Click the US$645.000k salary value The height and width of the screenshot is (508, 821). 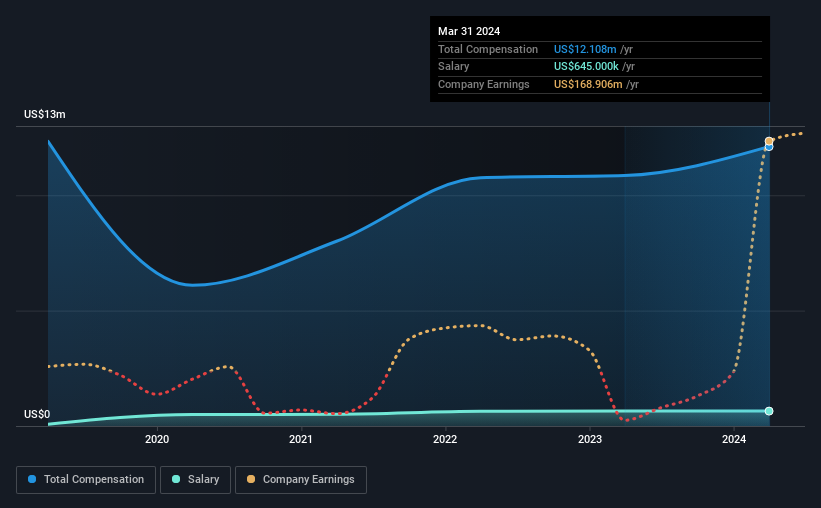tap(586, 67)
